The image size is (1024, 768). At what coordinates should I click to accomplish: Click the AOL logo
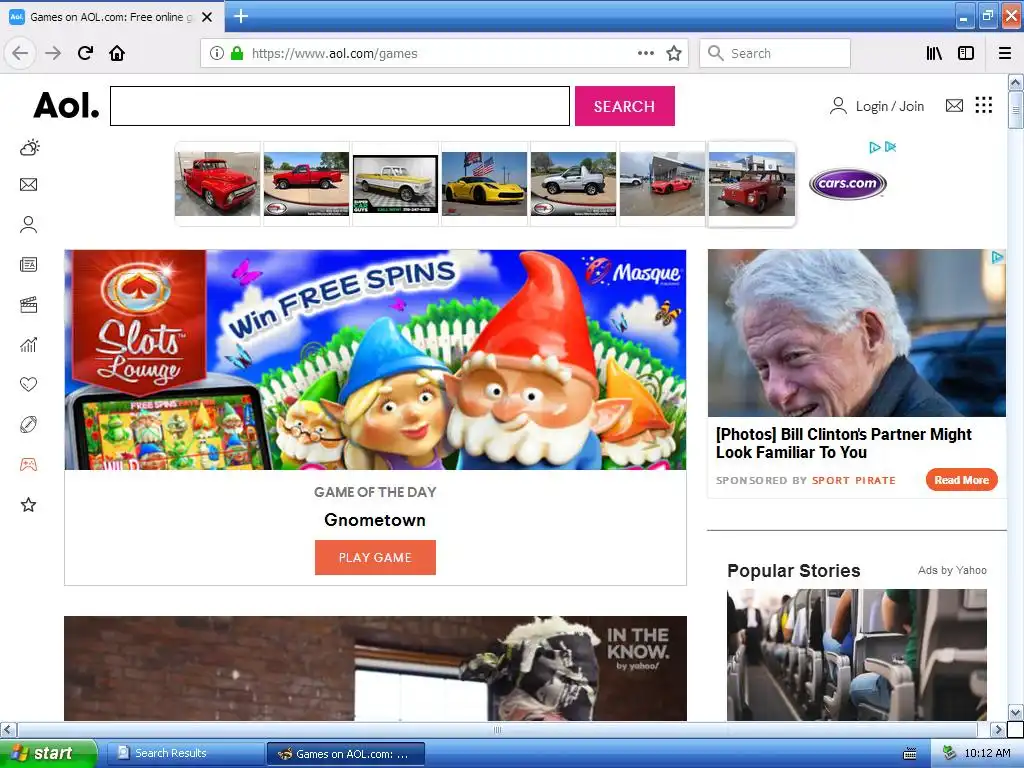67,105
